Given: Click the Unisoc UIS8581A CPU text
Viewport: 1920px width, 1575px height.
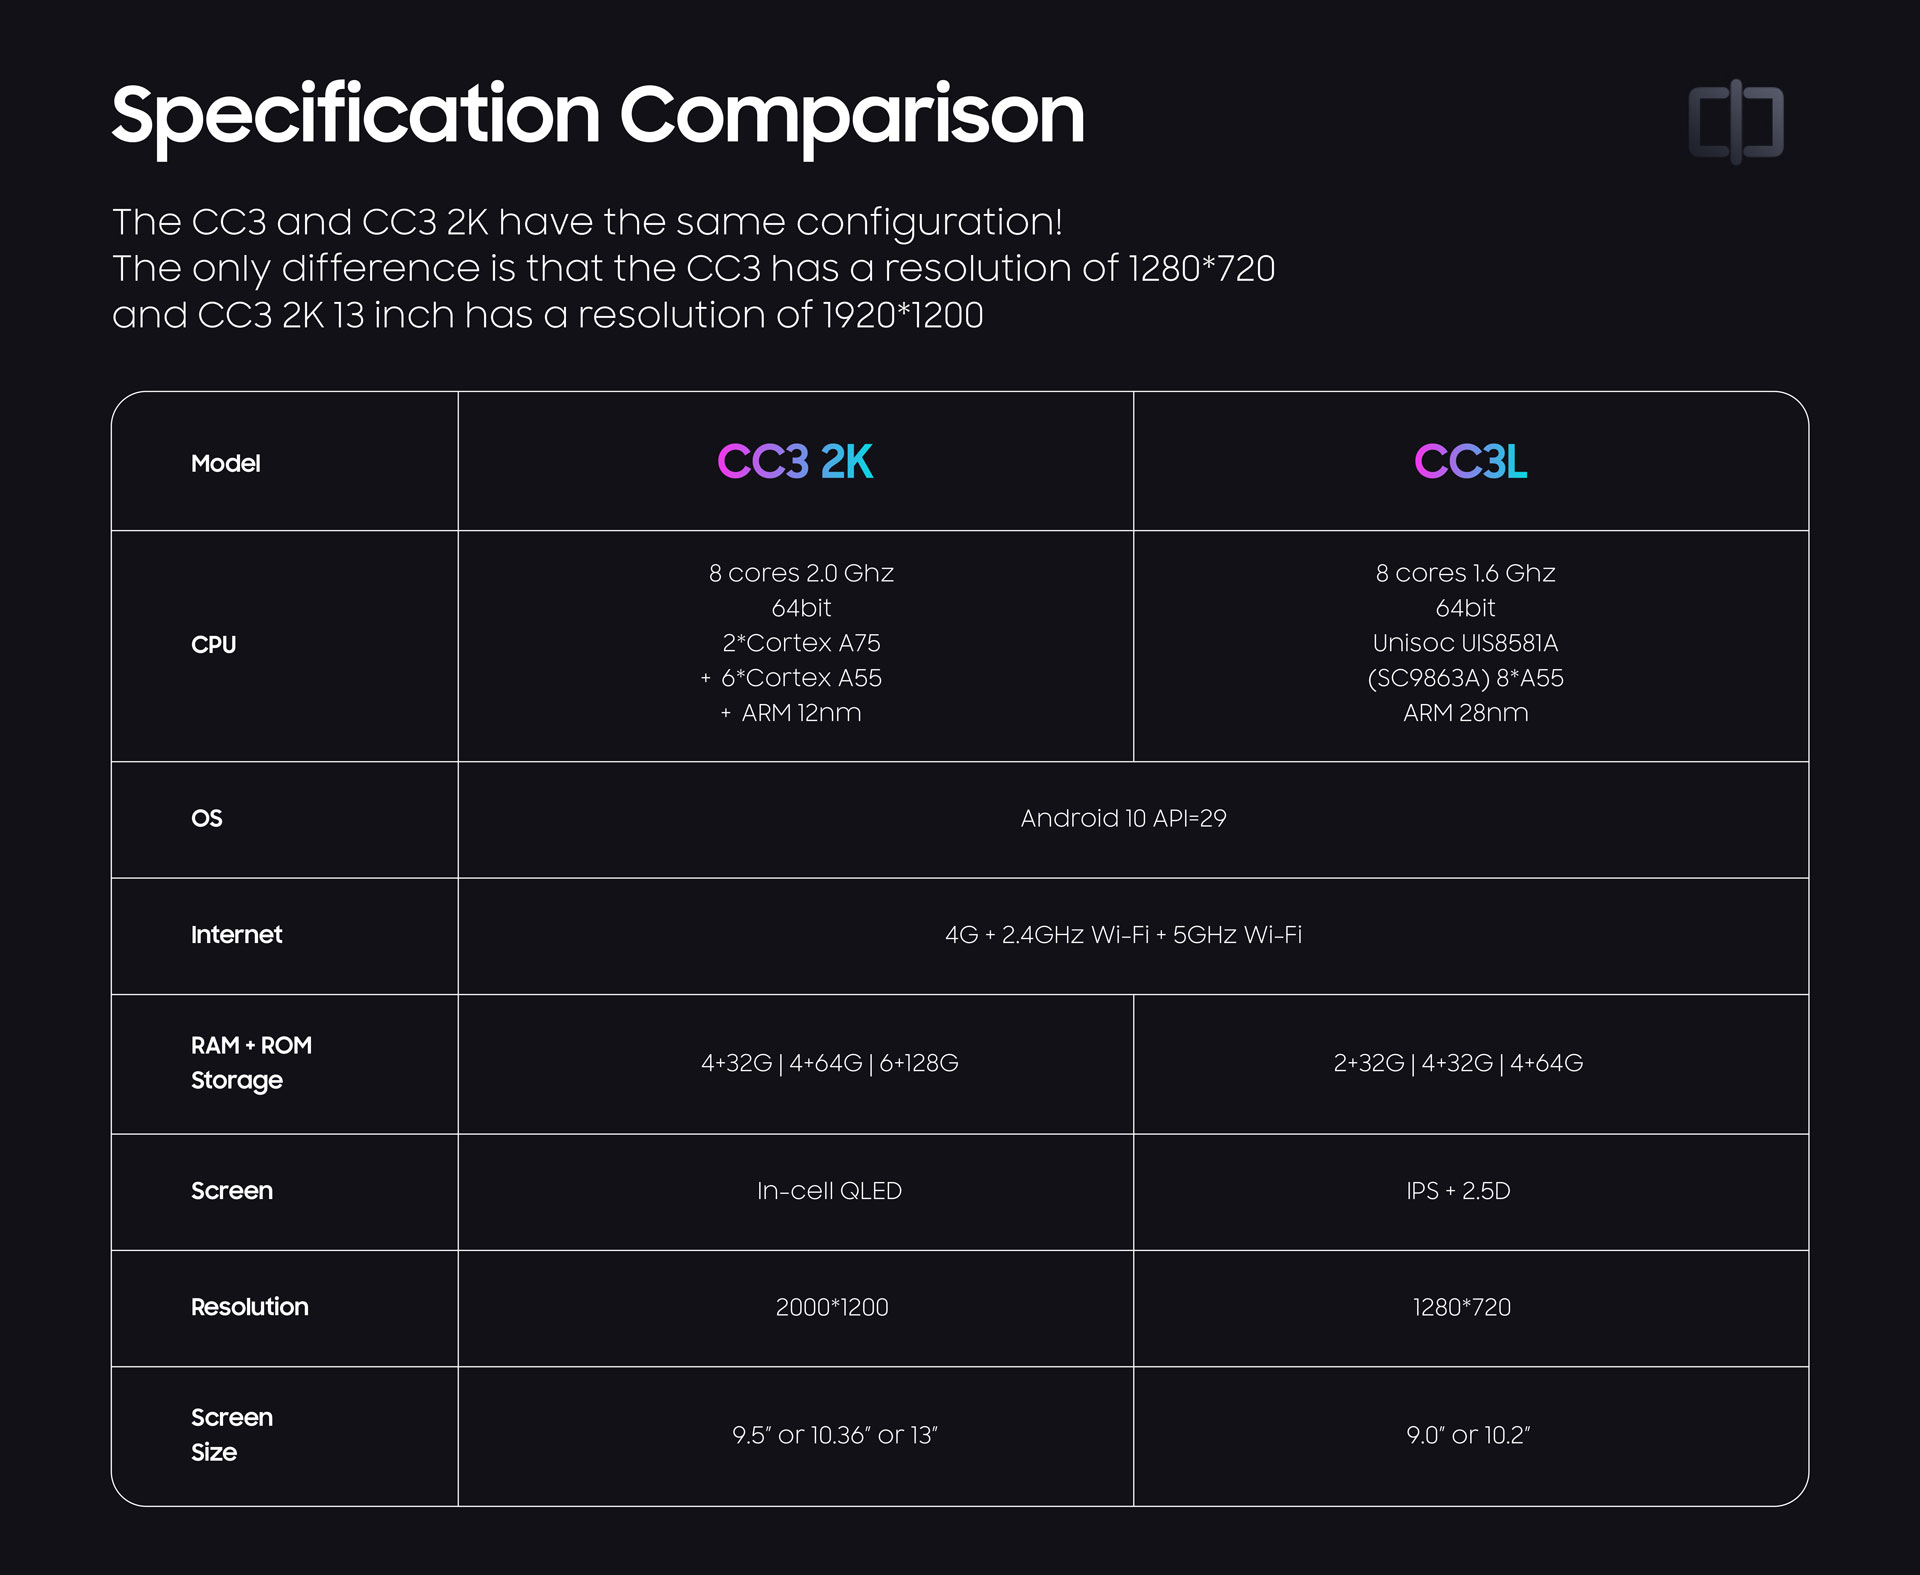Looking at the screenshot, I should (1465, 643).
